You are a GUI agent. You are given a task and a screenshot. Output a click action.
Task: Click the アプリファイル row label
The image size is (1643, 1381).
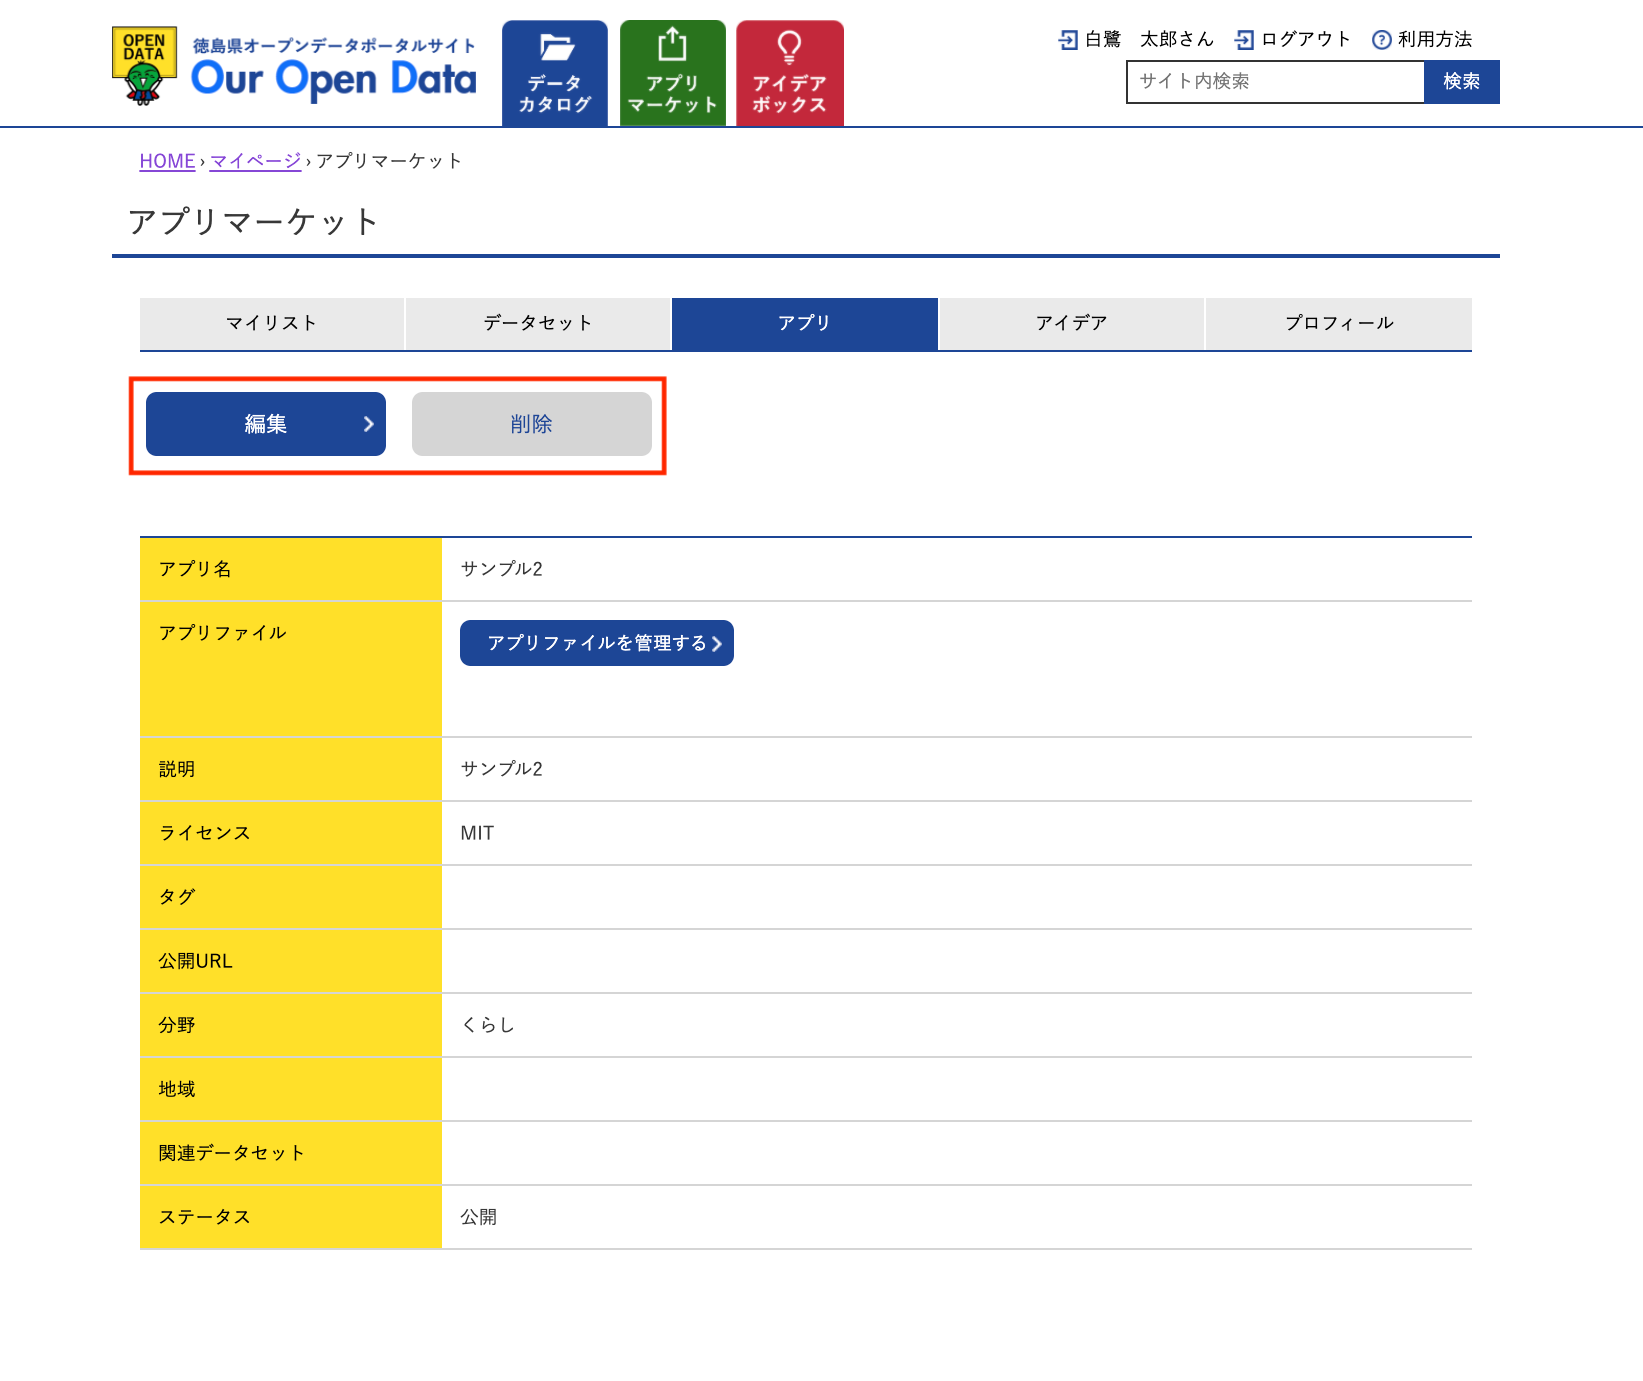point(222,633)
